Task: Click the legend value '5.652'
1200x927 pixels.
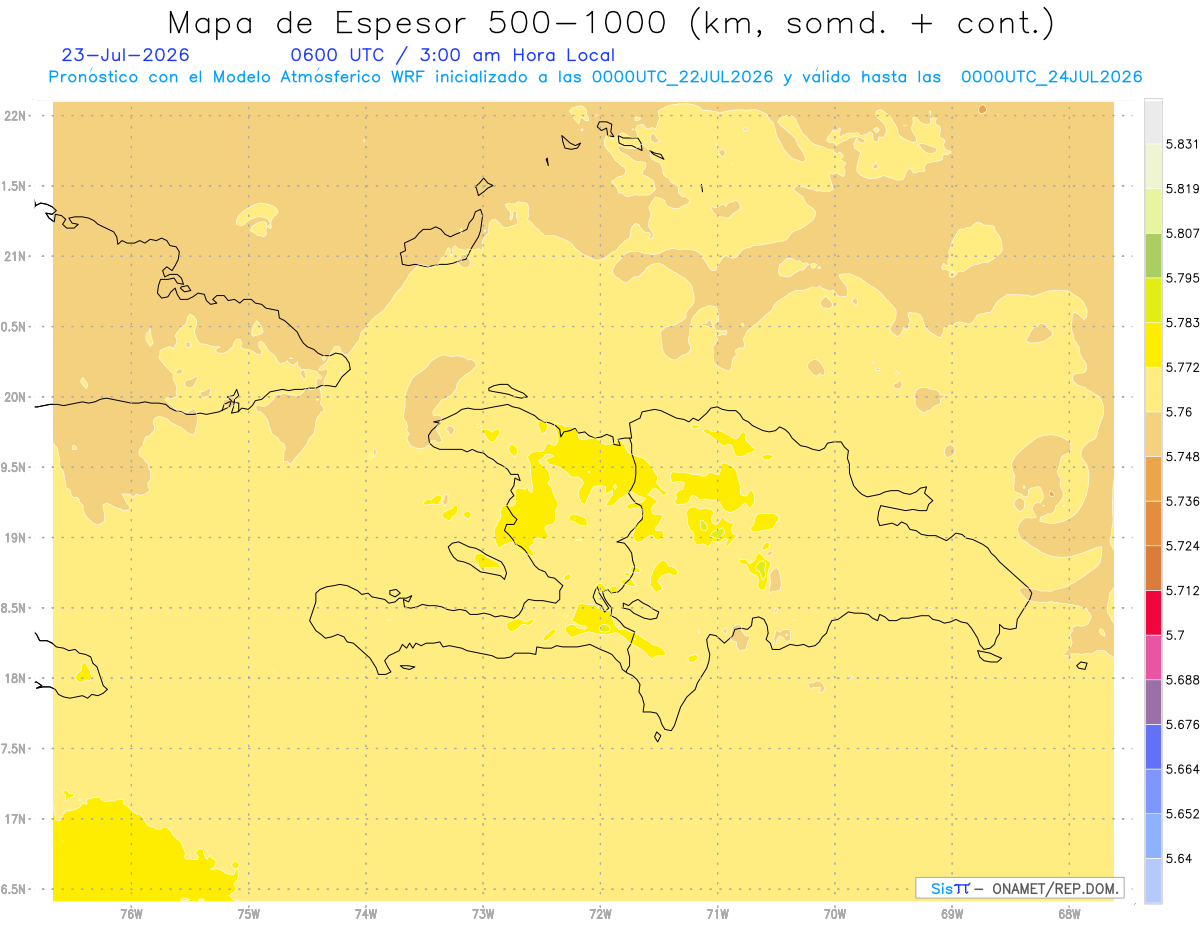Action: 1181,814
